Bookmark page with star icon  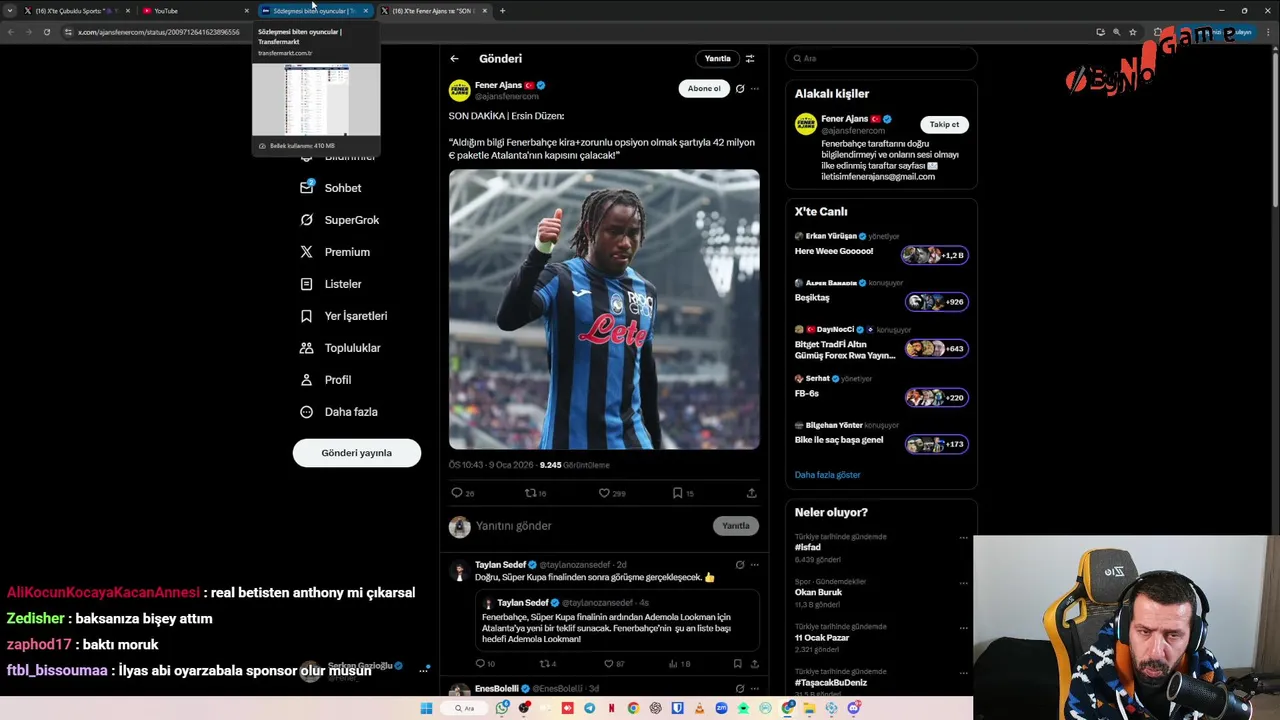click(x=1133, y=32)
